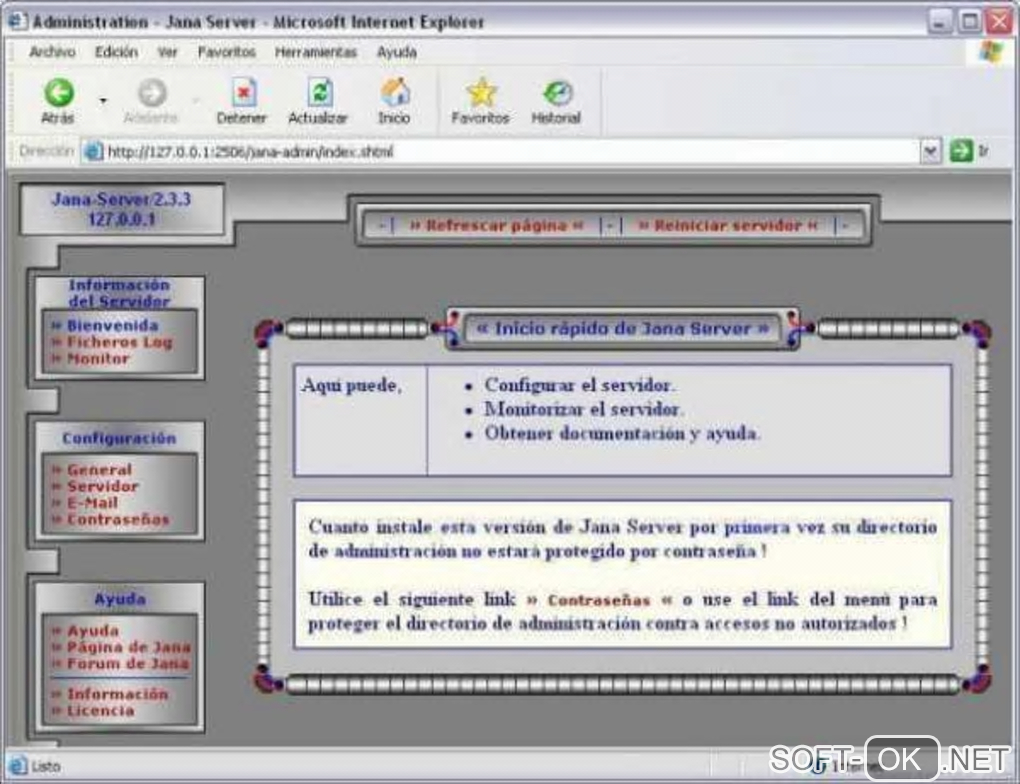Click the Windows logo throbber icon
Viewport: 1020px width, 784px height.
(993, 51)
